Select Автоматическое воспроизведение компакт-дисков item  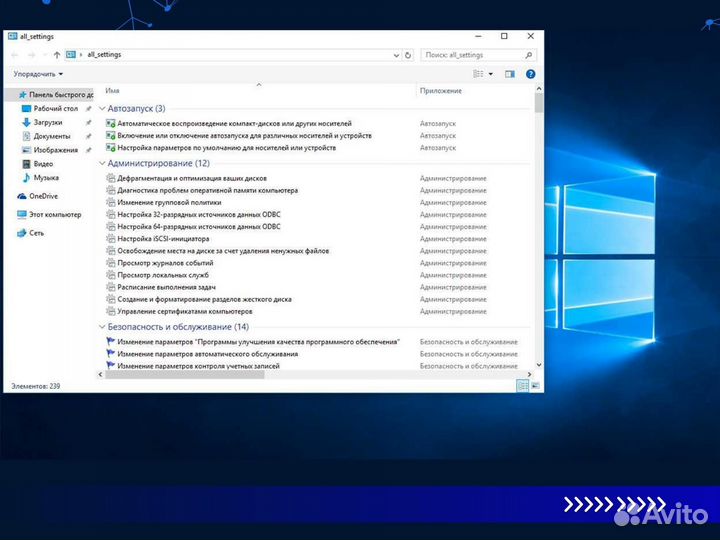(x=234, y=124)
